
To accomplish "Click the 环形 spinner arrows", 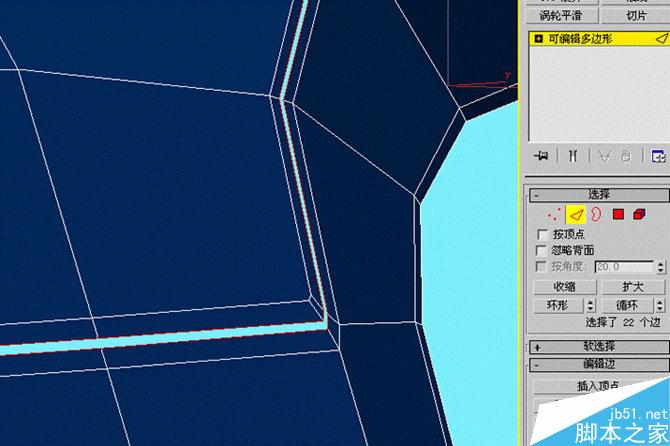I will click(591, 305).
